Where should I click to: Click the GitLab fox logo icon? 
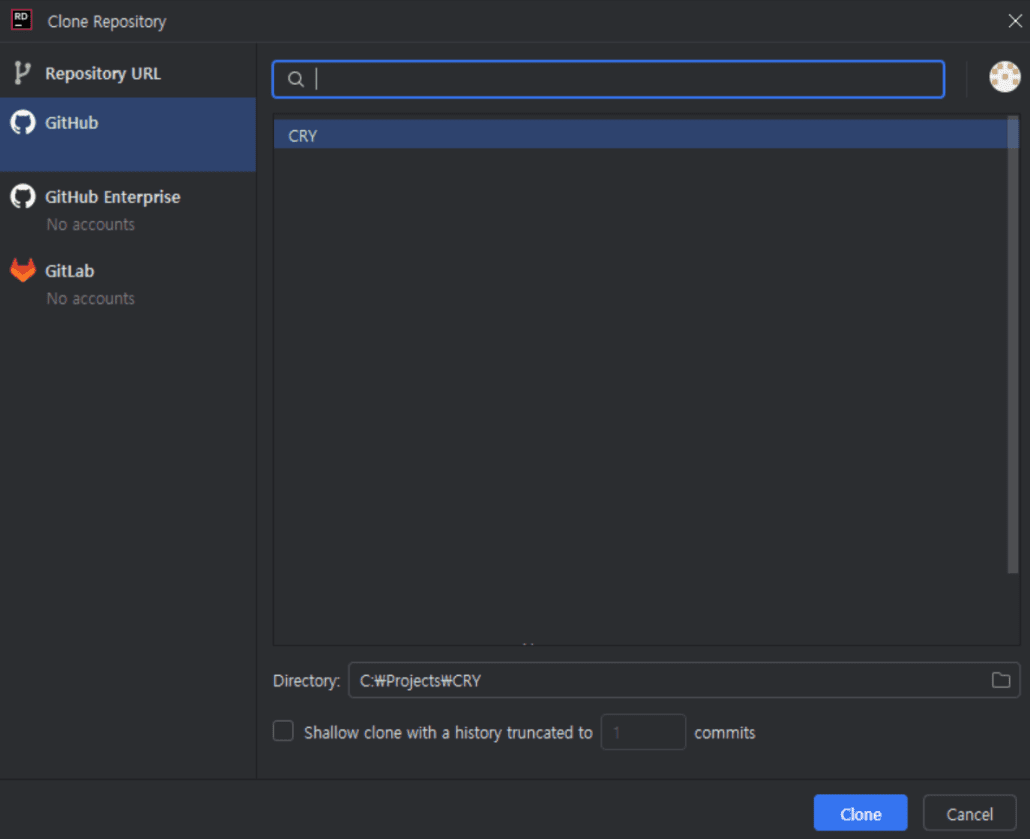coord(23,270)
